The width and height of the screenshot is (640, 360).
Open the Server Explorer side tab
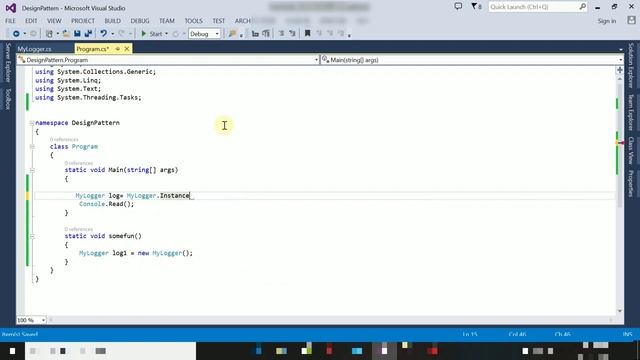[8, 62]
